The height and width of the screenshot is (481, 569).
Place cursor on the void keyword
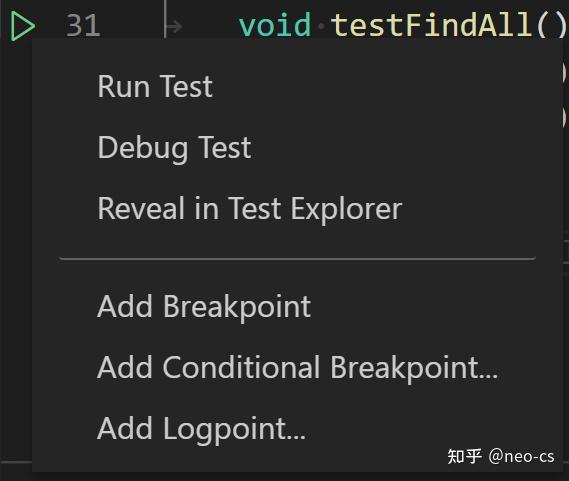pyautogui.click(x=275, y=25)
